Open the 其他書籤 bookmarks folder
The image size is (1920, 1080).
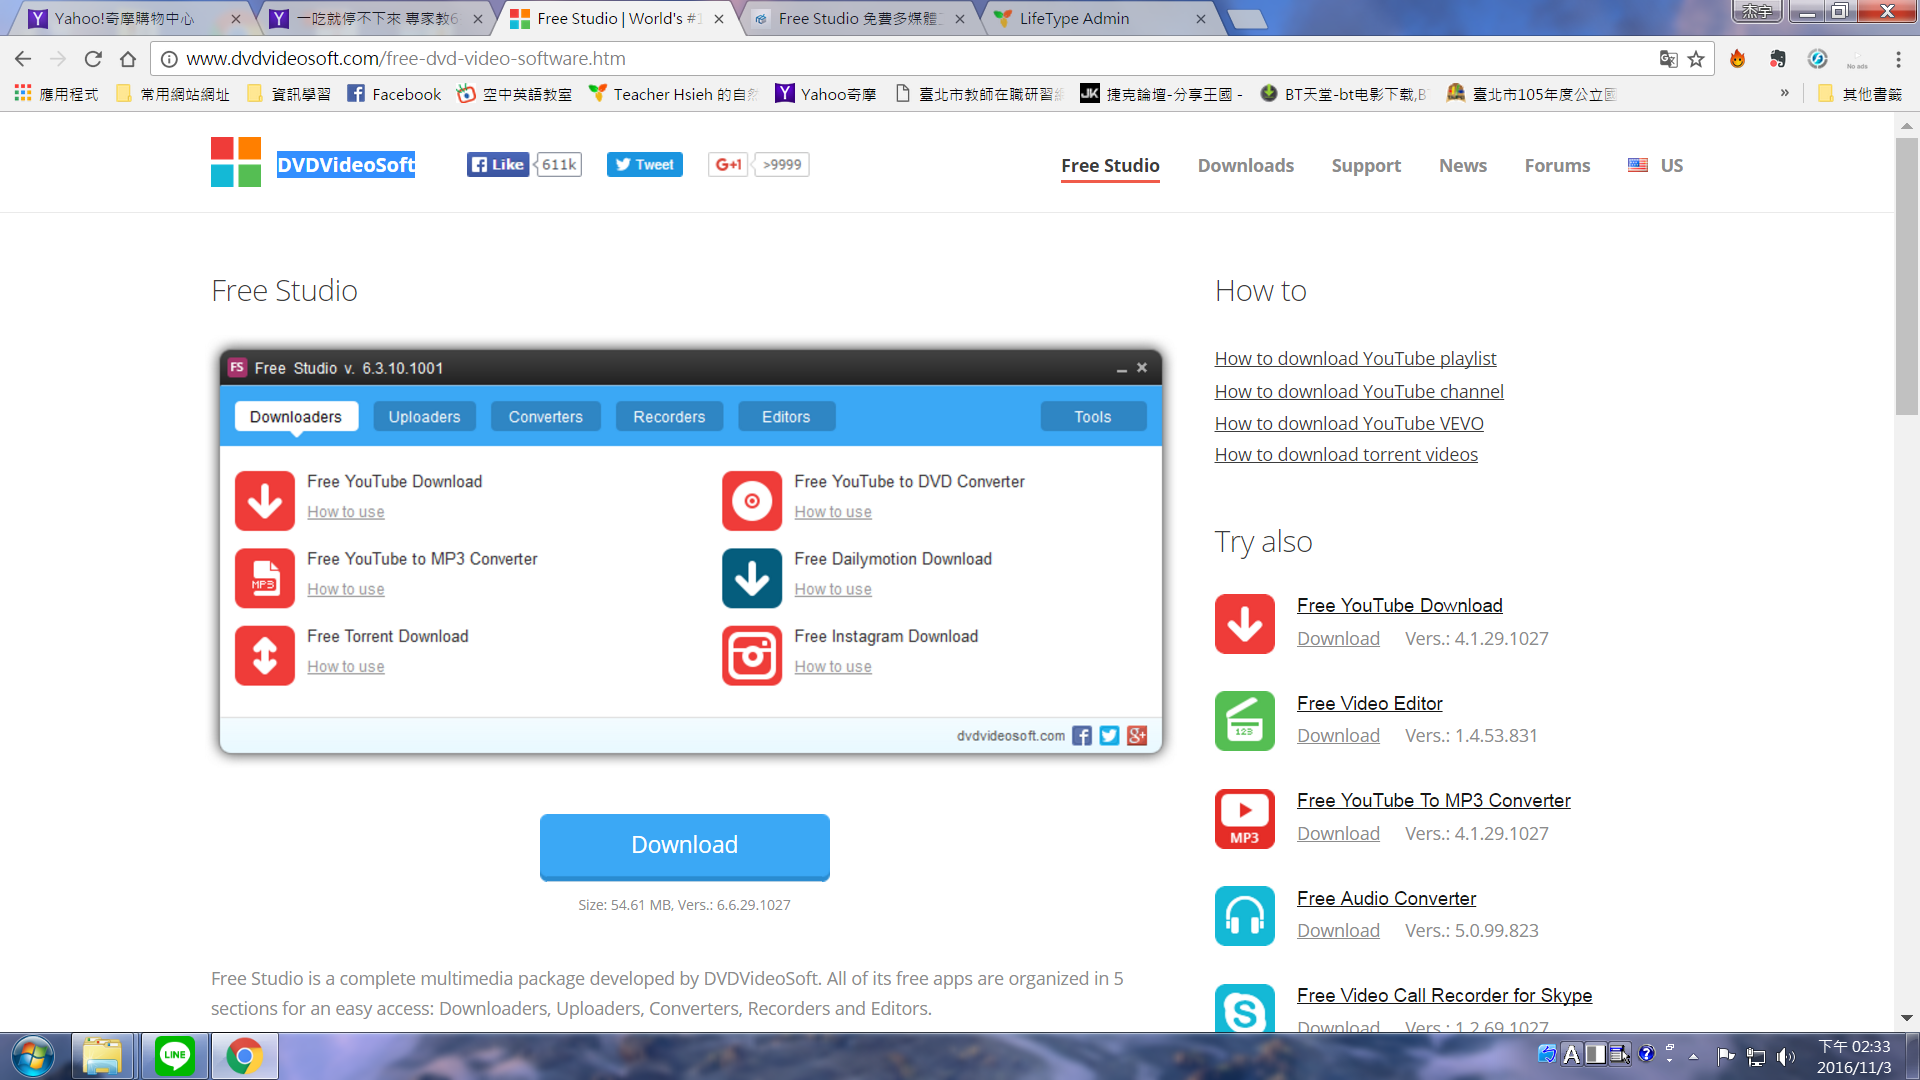pyautogui.click(x=1860, y=94)
